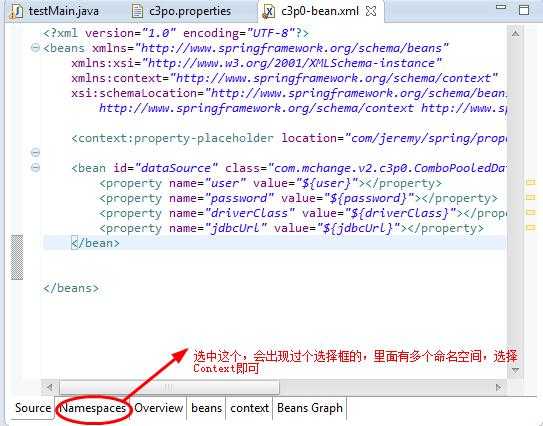
Task: Open the Beans Graph view tab
Action: pos(310,408)
